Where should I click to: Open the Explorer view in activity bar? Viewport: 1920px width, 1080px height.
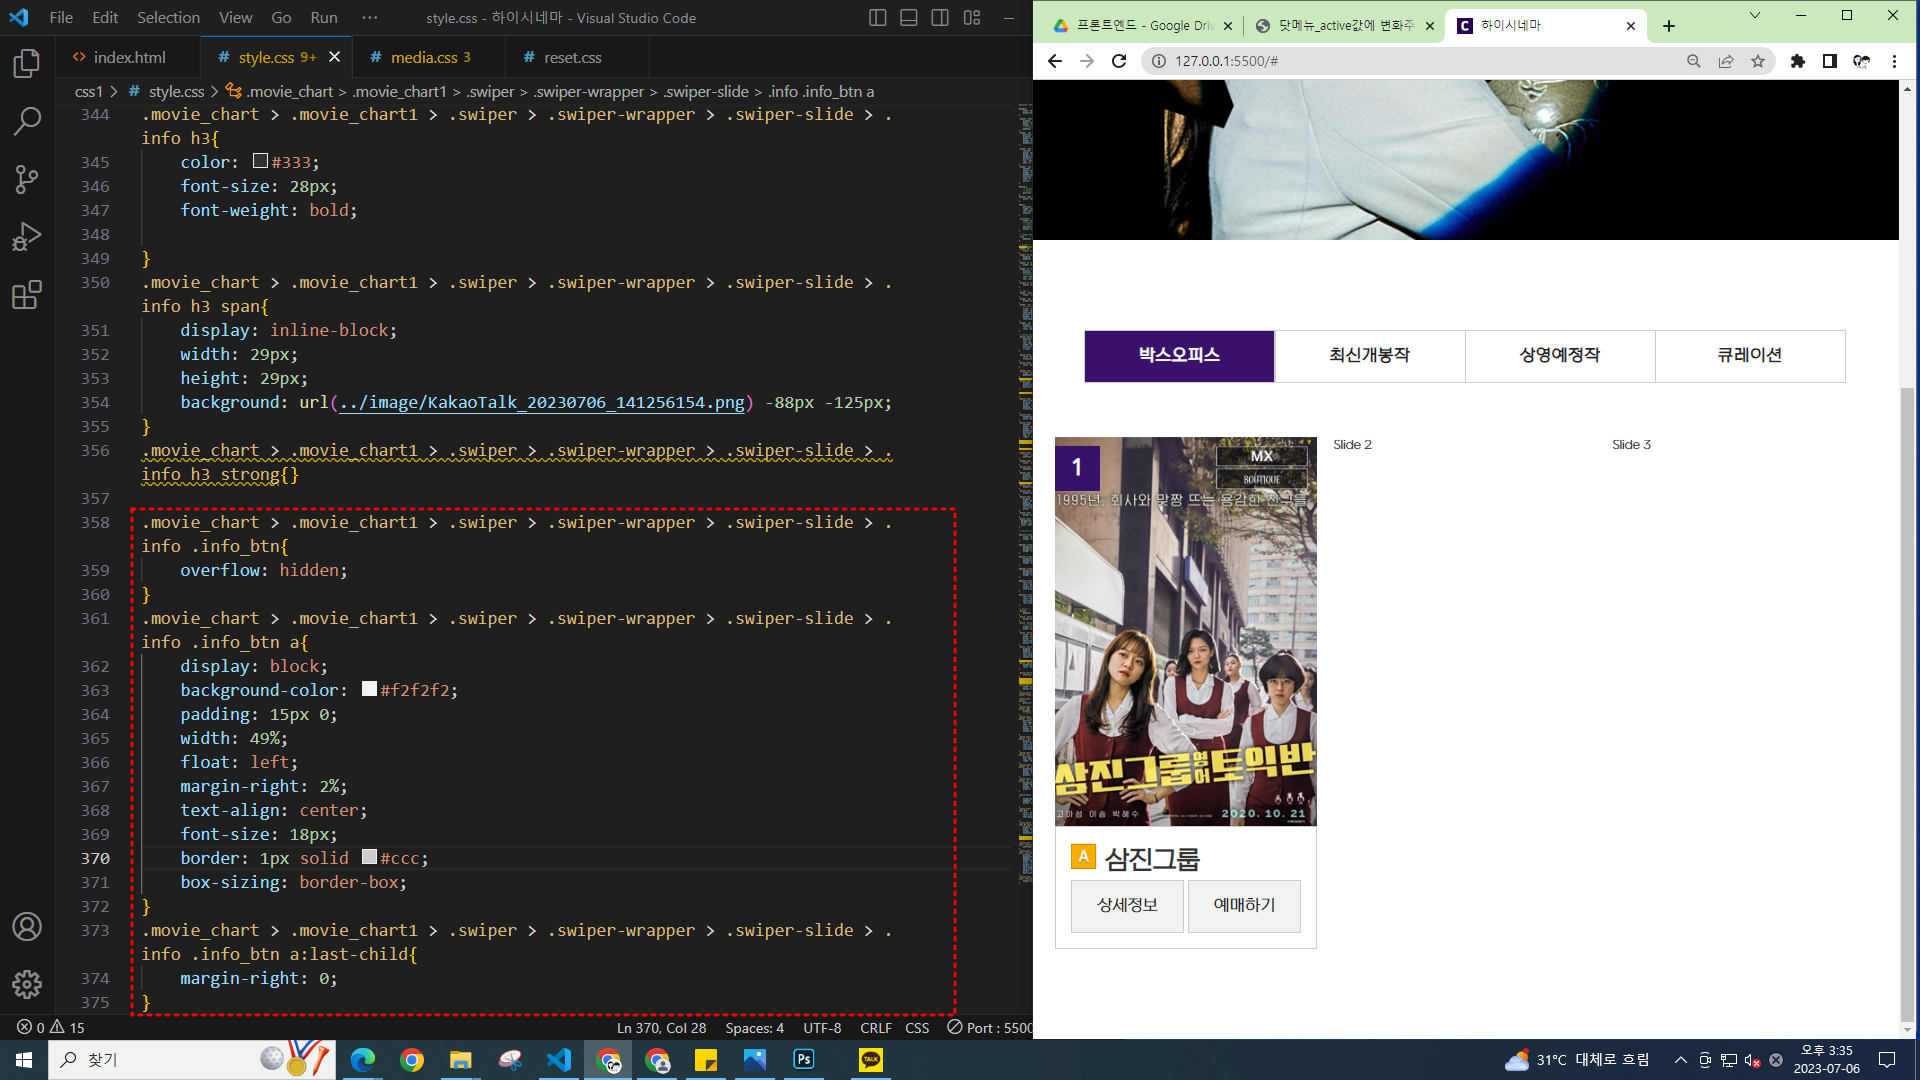(27, 64)
